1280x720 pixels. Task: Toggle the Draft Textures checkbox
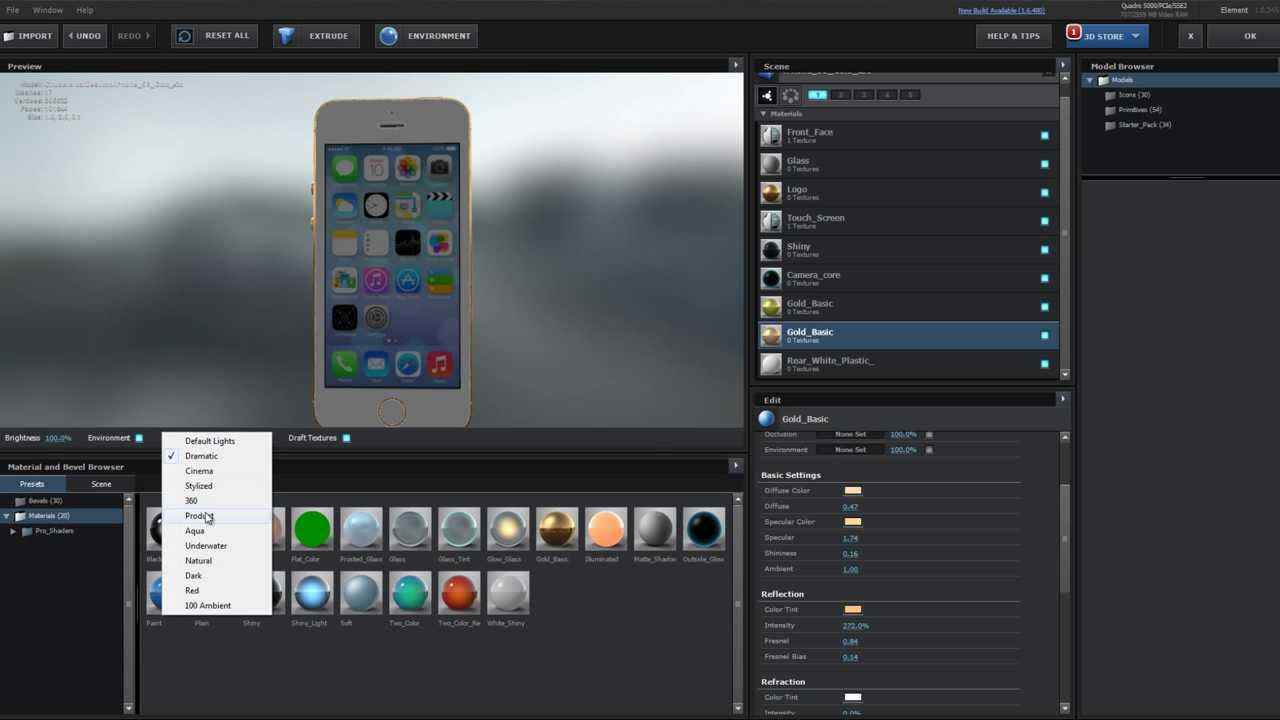coord(347,438)
